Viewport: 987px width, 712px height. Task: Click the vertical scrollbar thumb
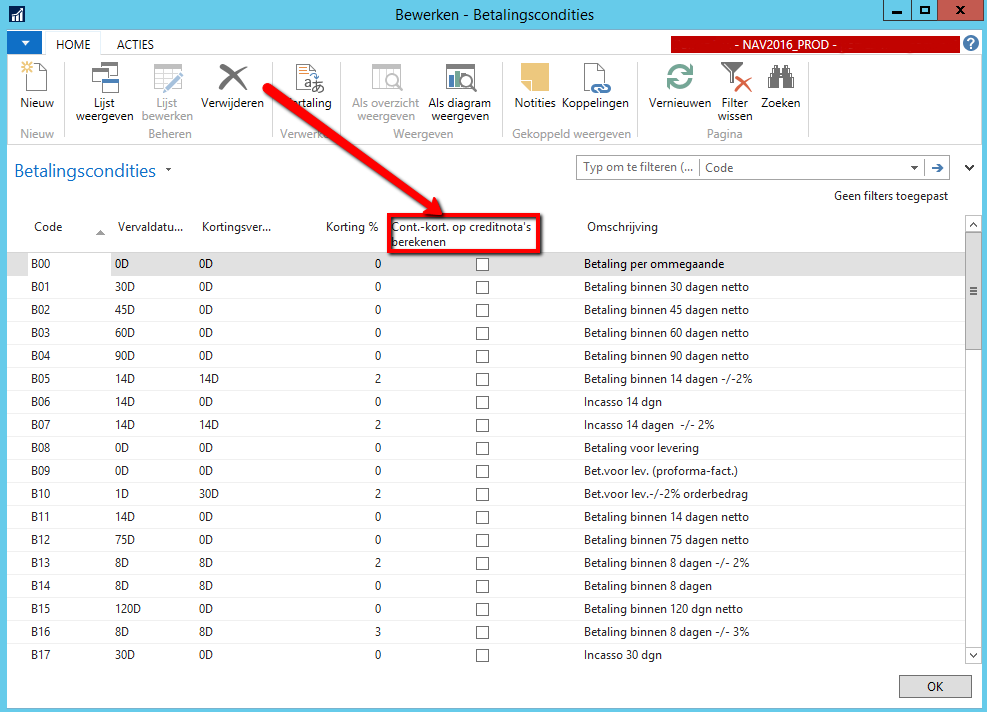pyautogui.click(x=973, y=290)
